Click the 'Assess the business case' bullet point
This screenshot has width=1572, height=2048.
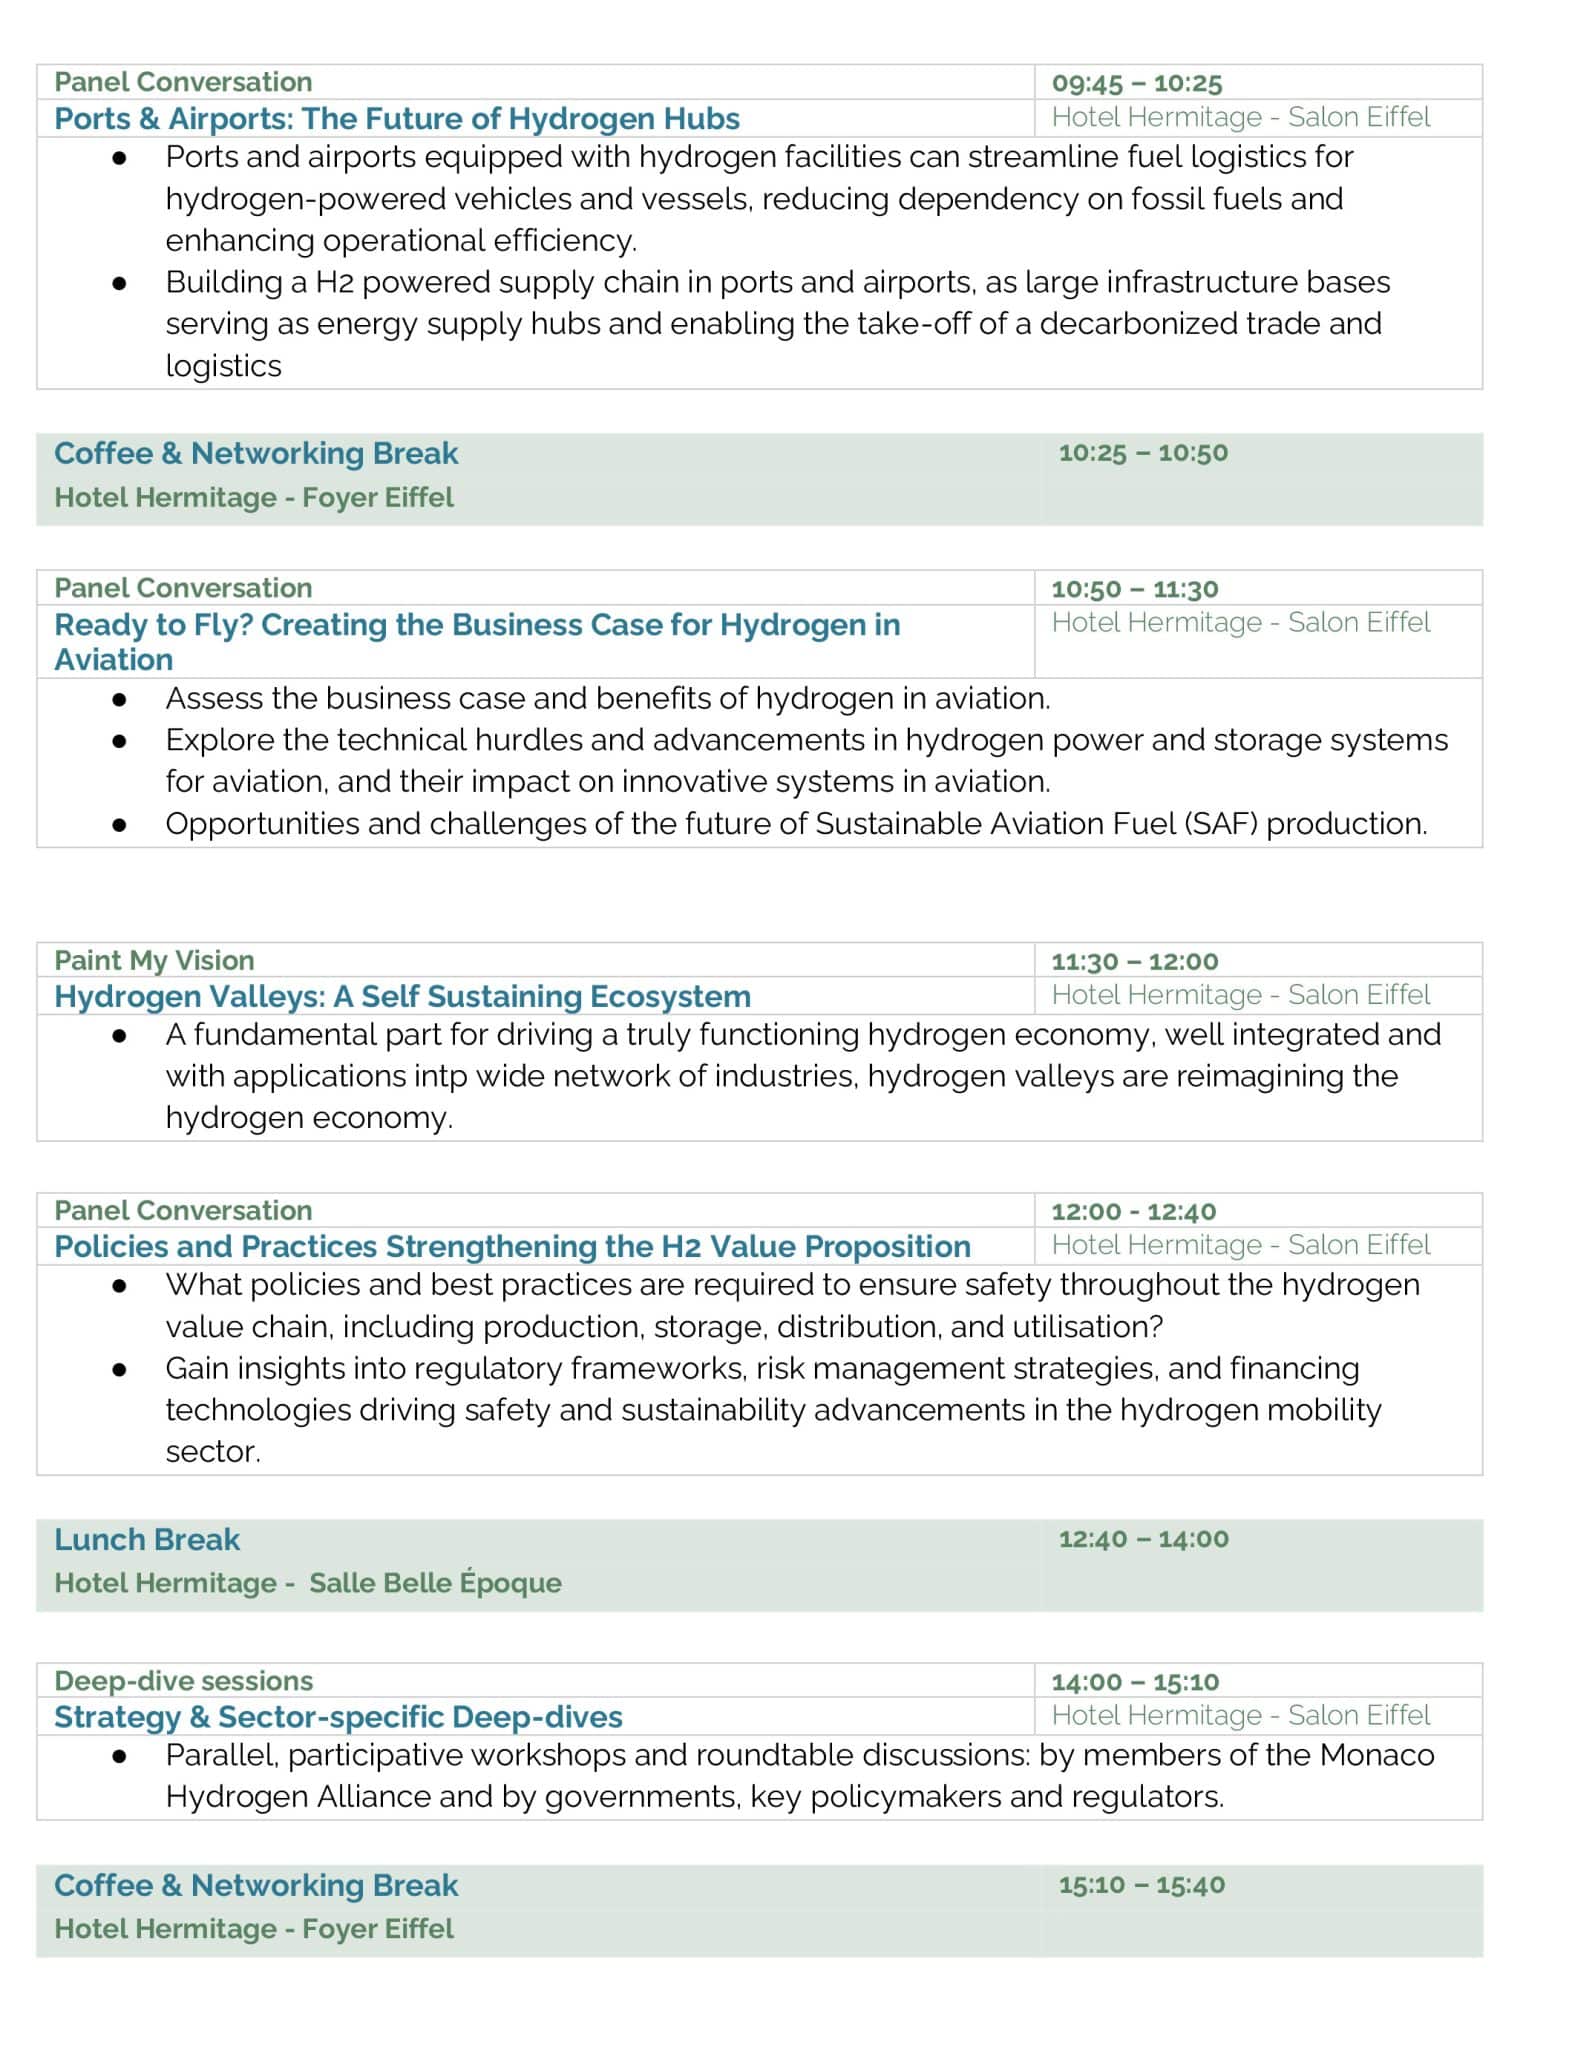[607, 698]
